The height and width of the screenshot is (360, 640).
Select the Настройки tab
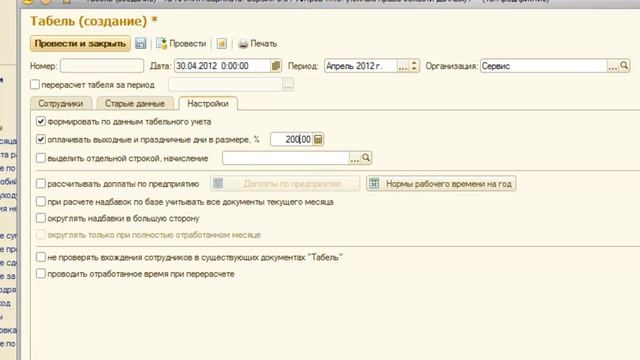(208, 103)
